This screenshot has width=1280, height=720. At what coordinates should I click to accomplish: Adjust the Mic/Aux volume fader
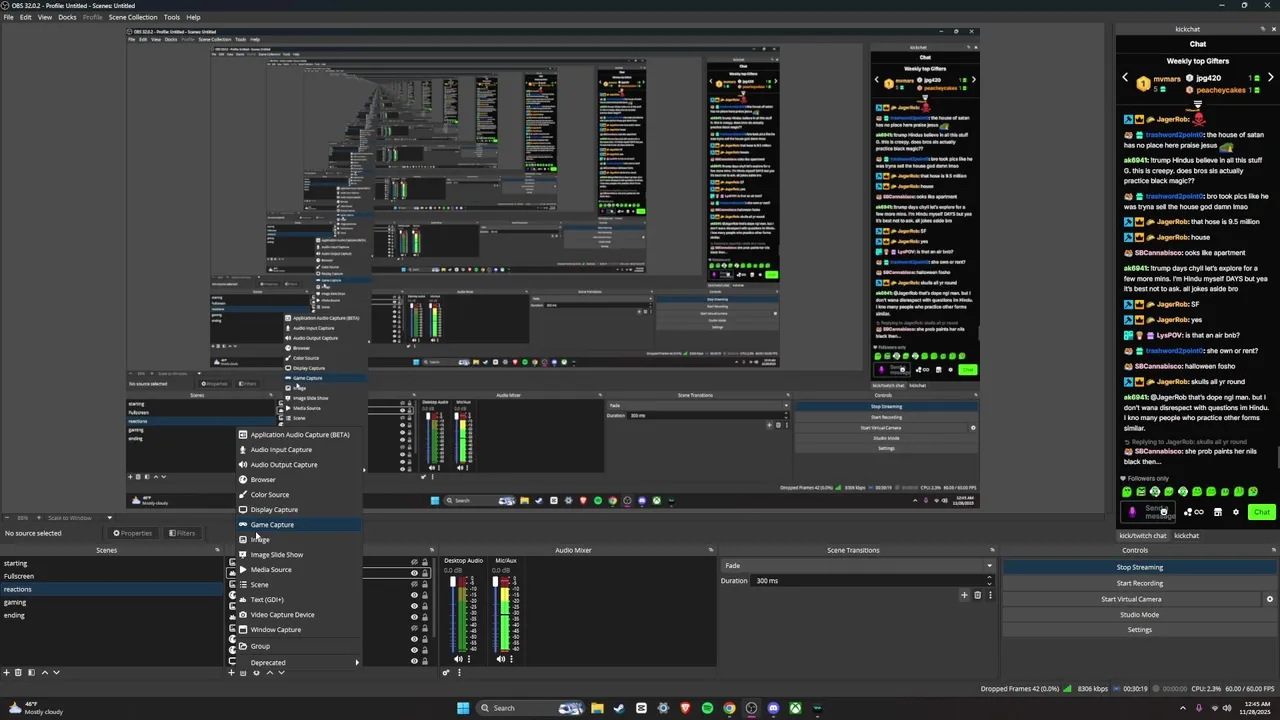click(495, 582)
